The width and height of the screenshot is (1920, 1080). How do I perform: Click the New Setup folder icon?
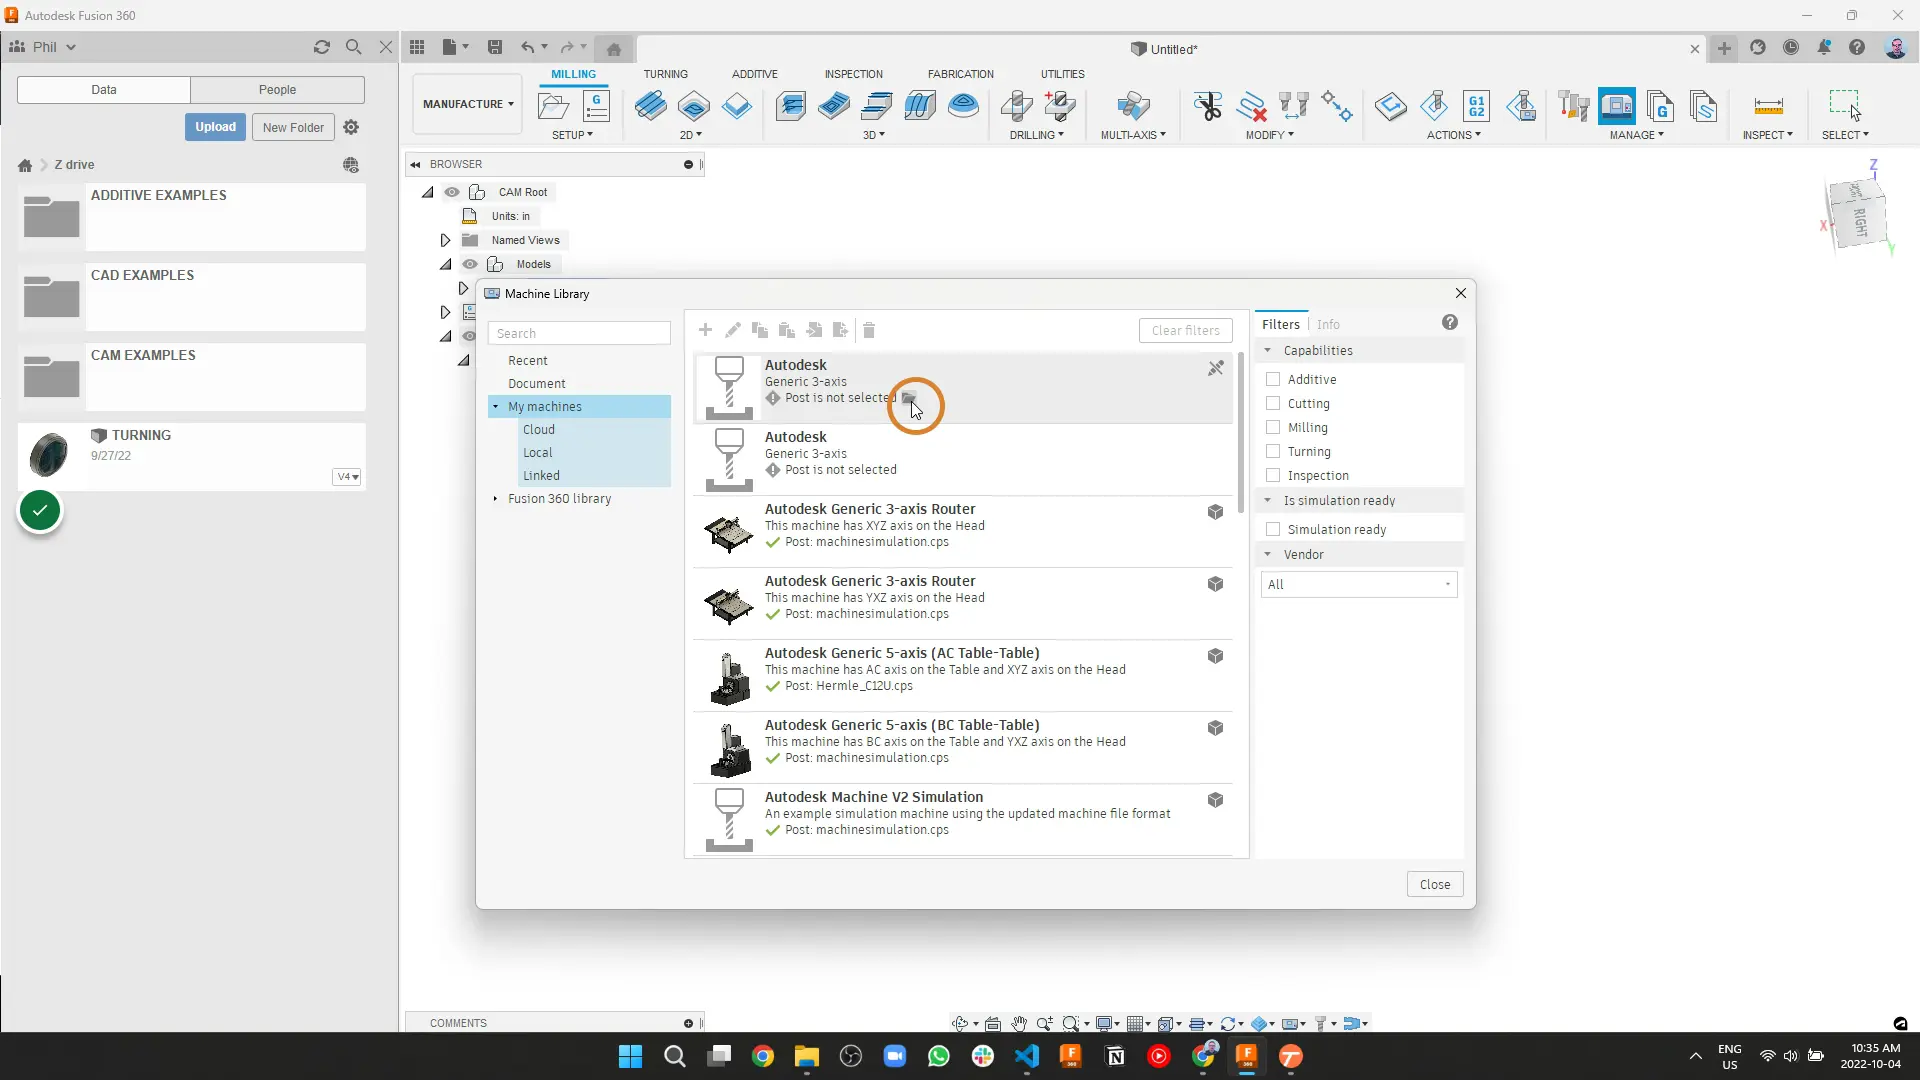(x=553, y=106)
